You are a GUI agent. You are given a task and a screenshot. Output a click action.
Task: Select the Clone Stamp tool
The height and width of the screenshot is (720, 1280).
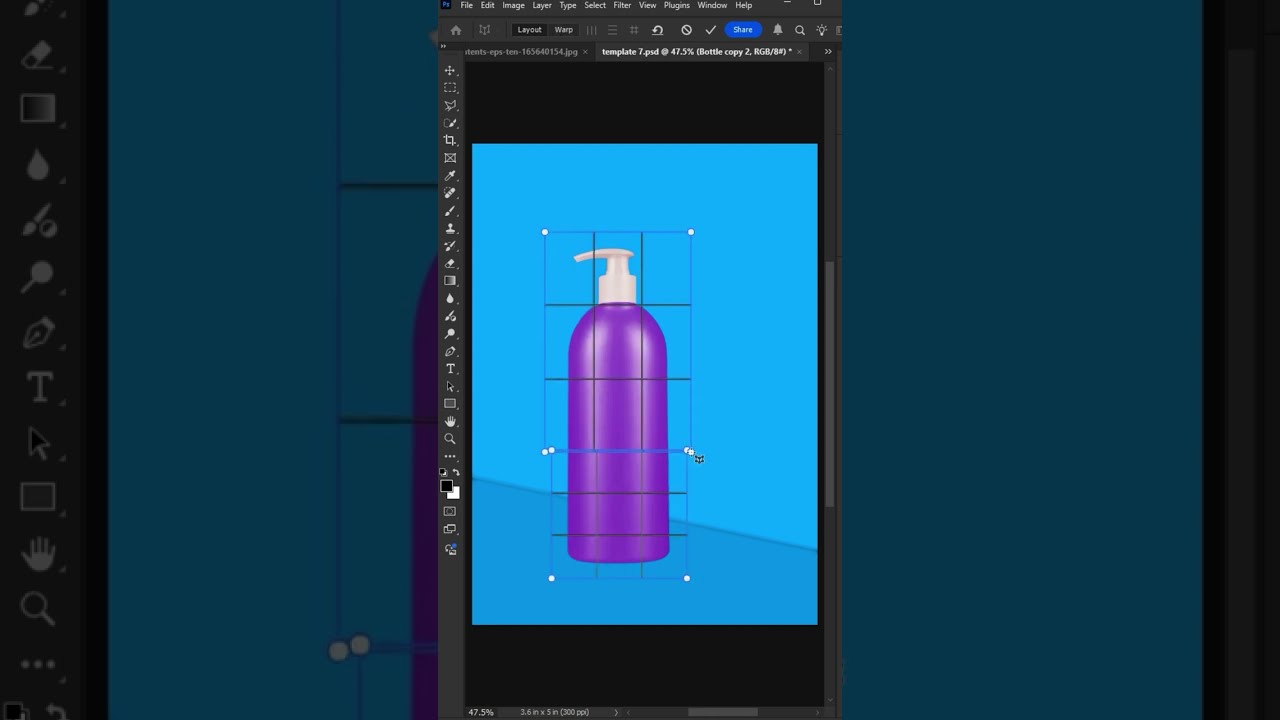click(x=450, y=228)
